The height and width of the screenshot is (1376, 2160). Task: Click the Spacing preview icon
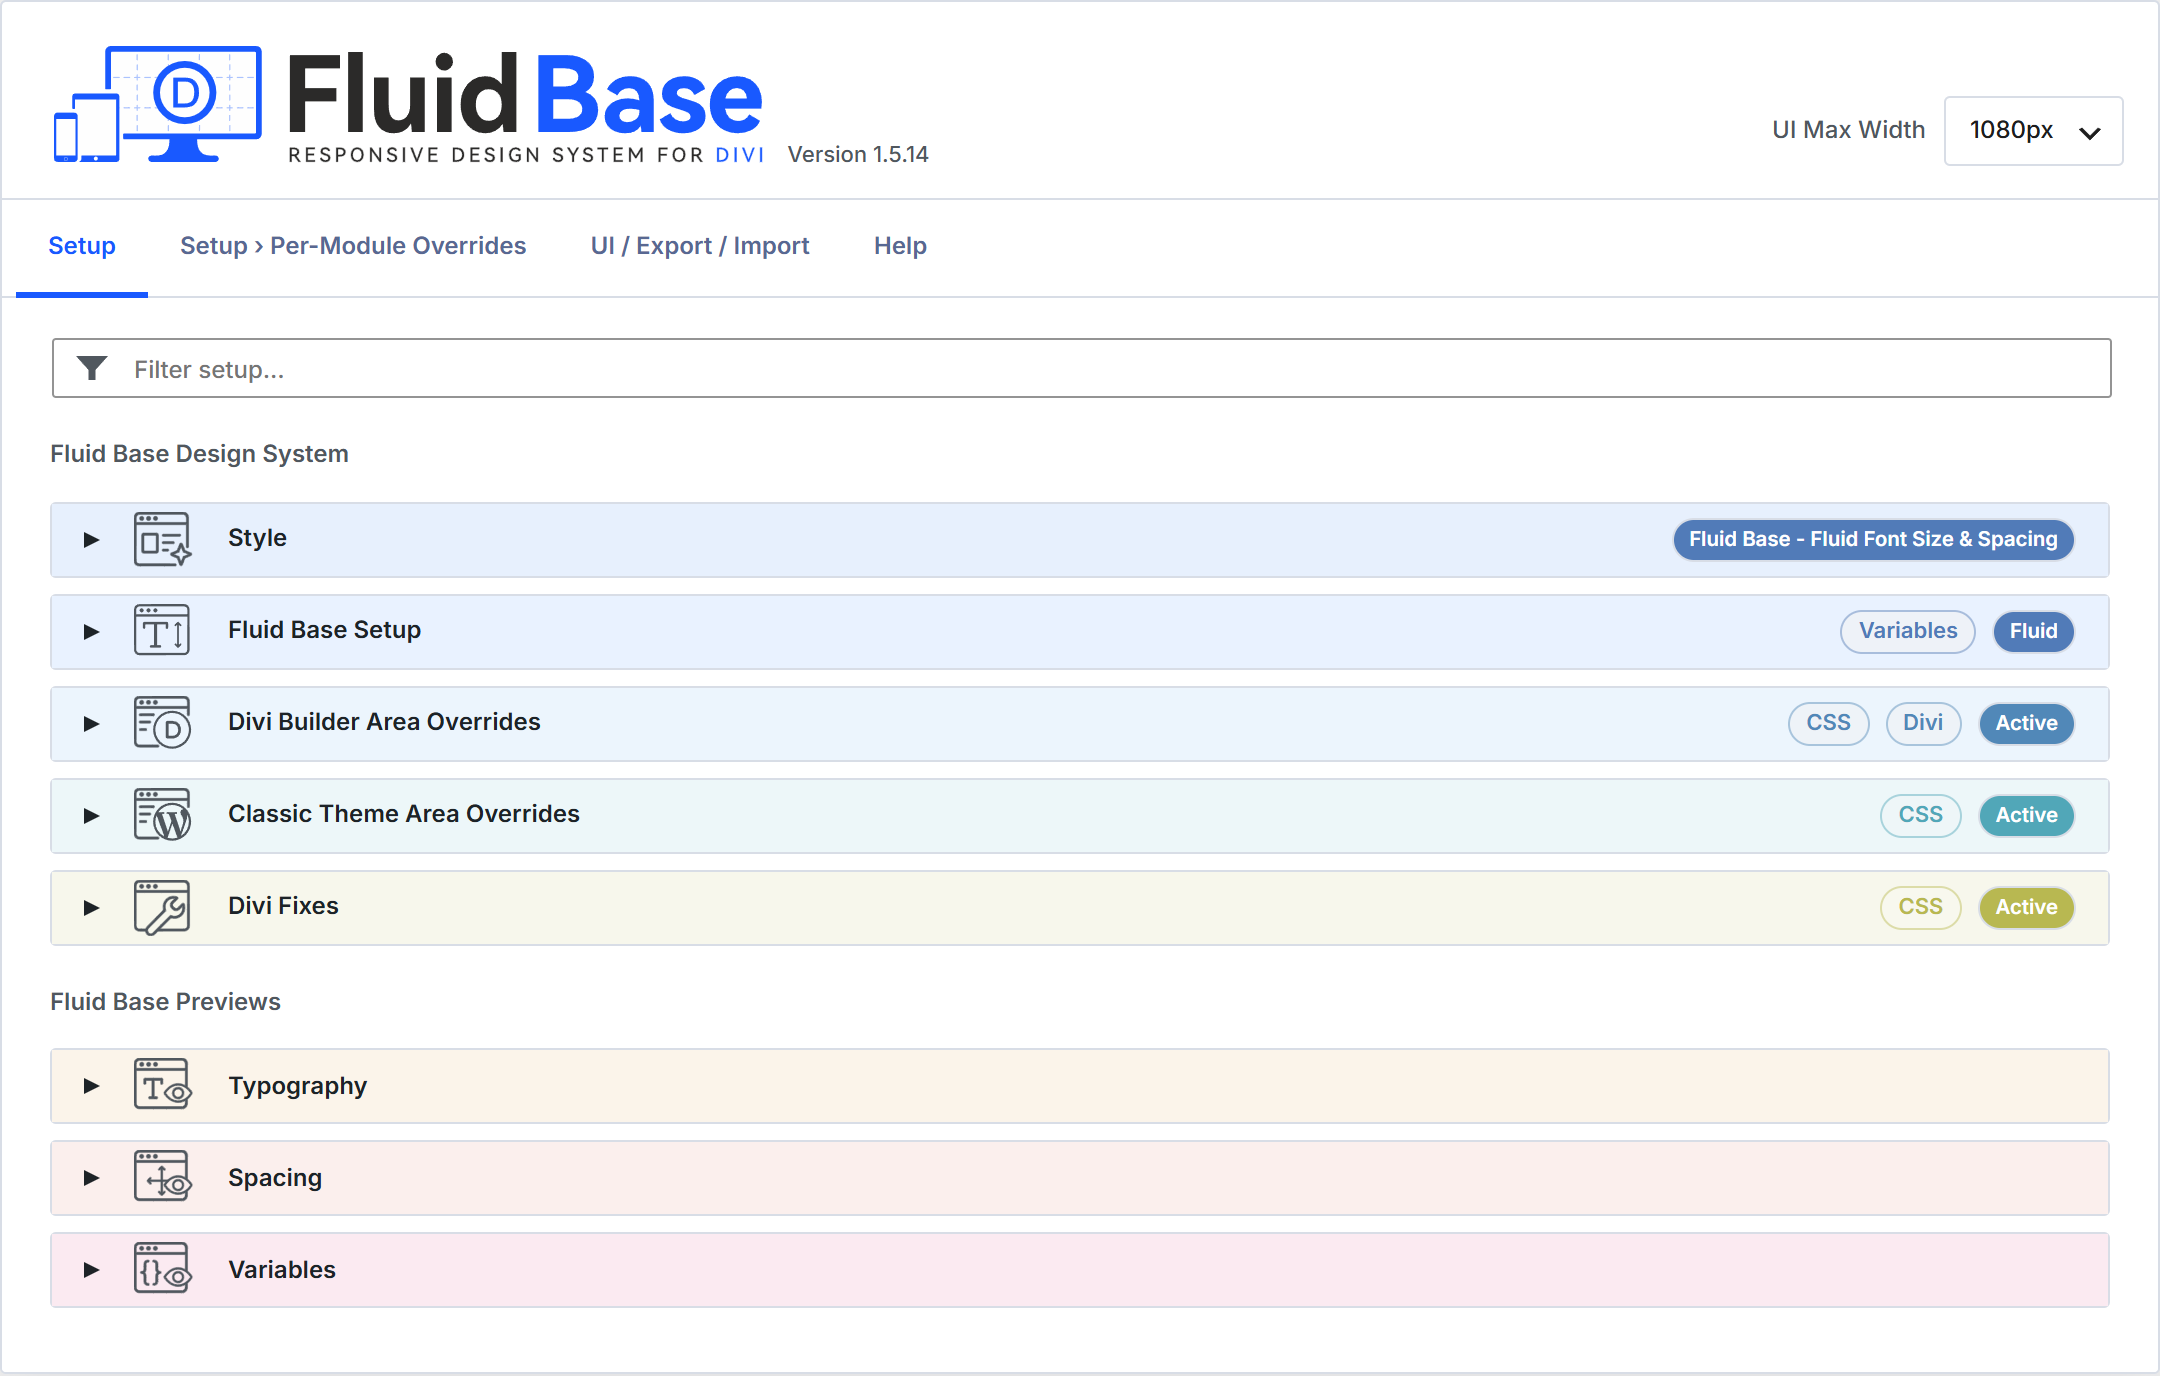tap(162, 1177)
